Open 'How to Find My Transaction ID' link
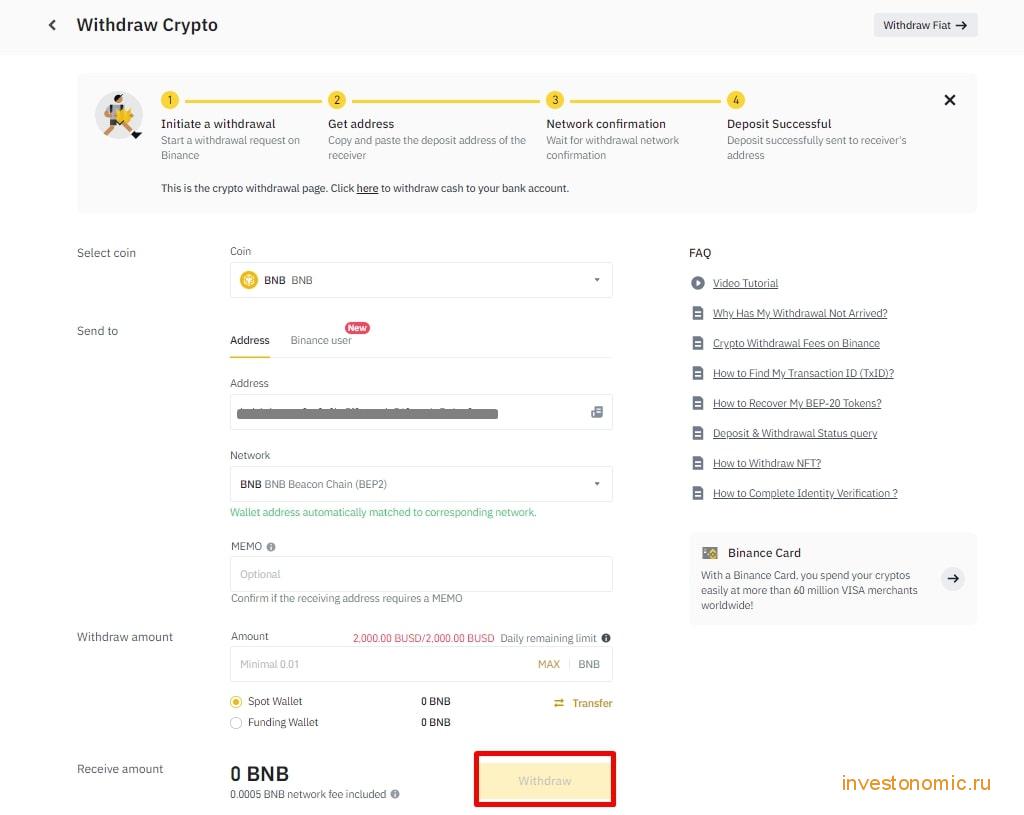The height and width of the screenshot is (815, 1024). coord(803,374)
